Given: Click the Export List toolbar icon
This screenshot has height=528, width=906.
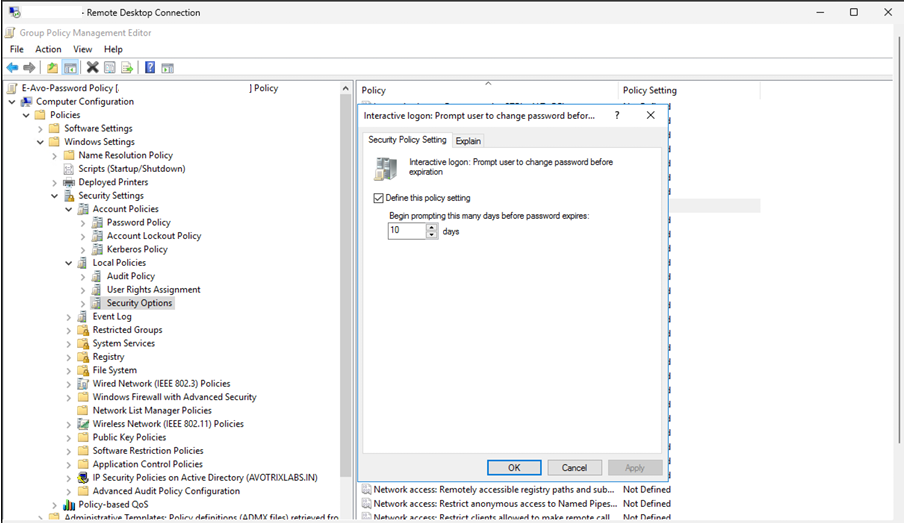Looking at the screenshot, I should click(x=127, y=68).
